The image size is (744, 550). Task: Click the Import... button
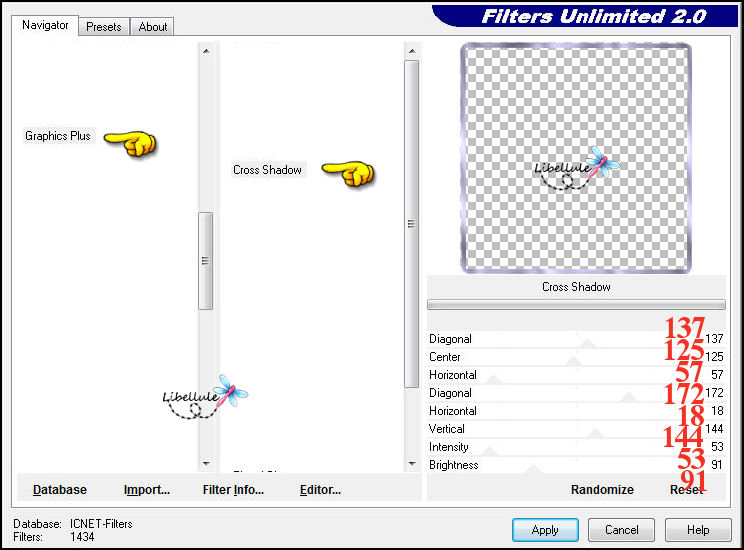point(147,490)
